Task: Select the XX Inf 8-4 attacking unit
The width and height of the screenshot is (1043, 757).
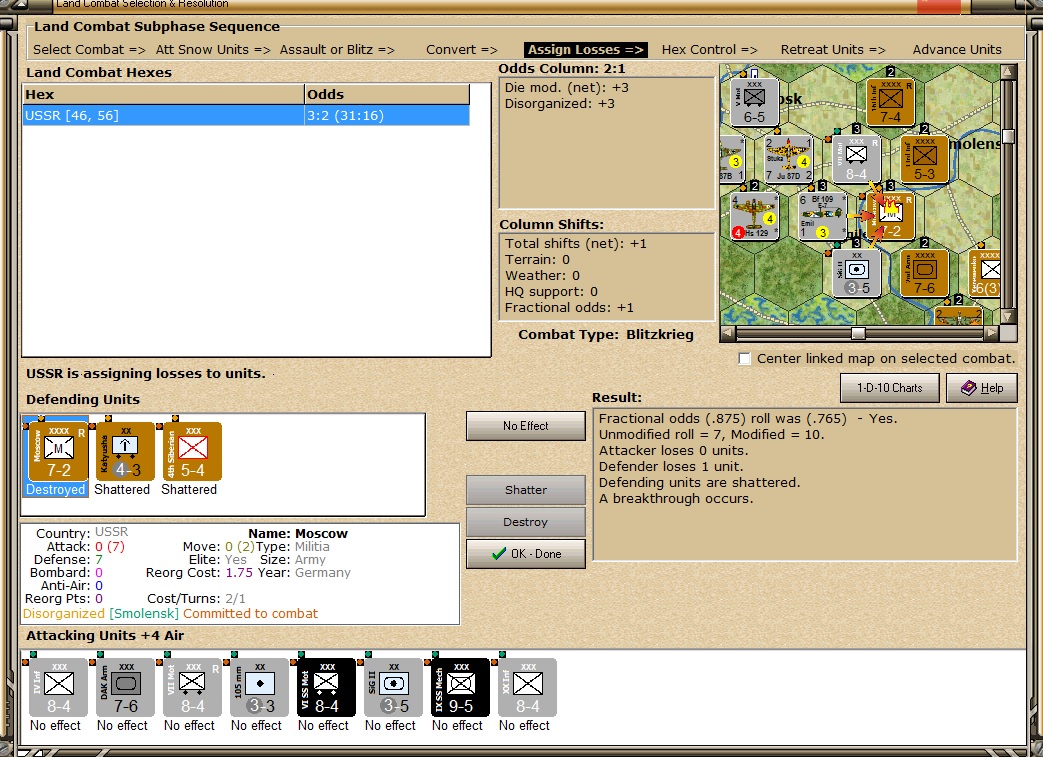Action: click(x=527, y=687)
